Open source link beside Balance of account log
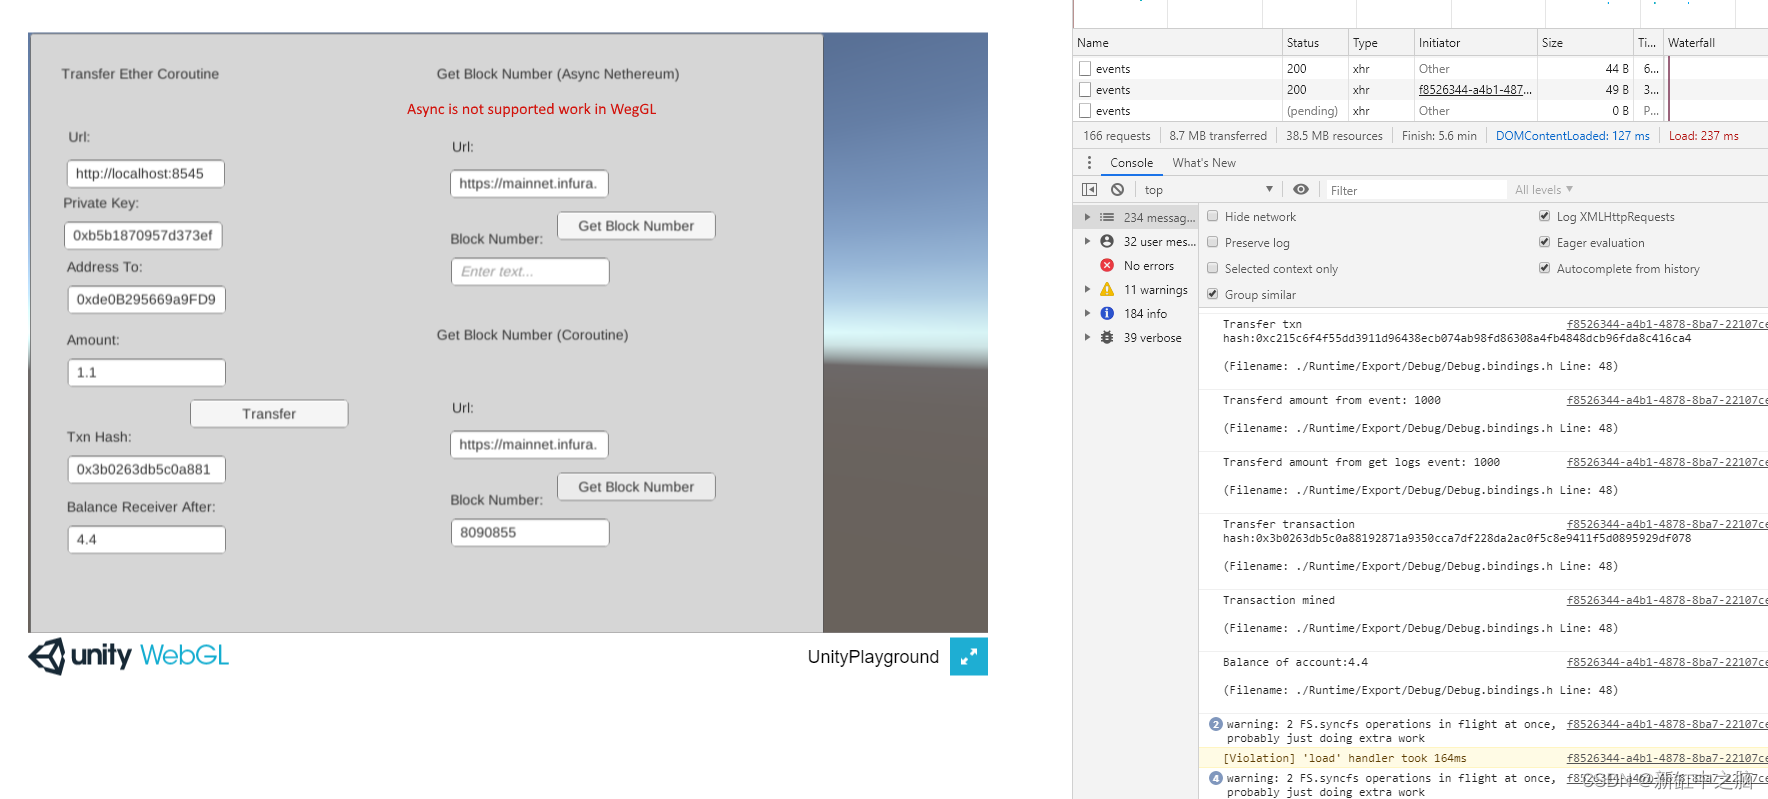Screen dimensions: 1768x799 point(1666,662)
